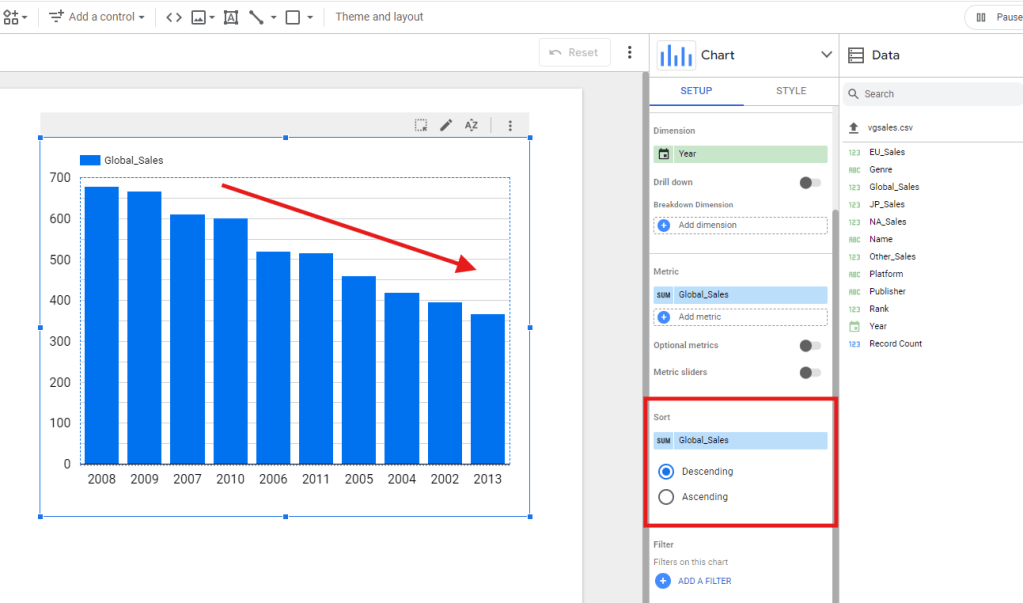Enable the Drill down toggle
This screenshot has width=1023, height=603.
click(x=810, y=182)
